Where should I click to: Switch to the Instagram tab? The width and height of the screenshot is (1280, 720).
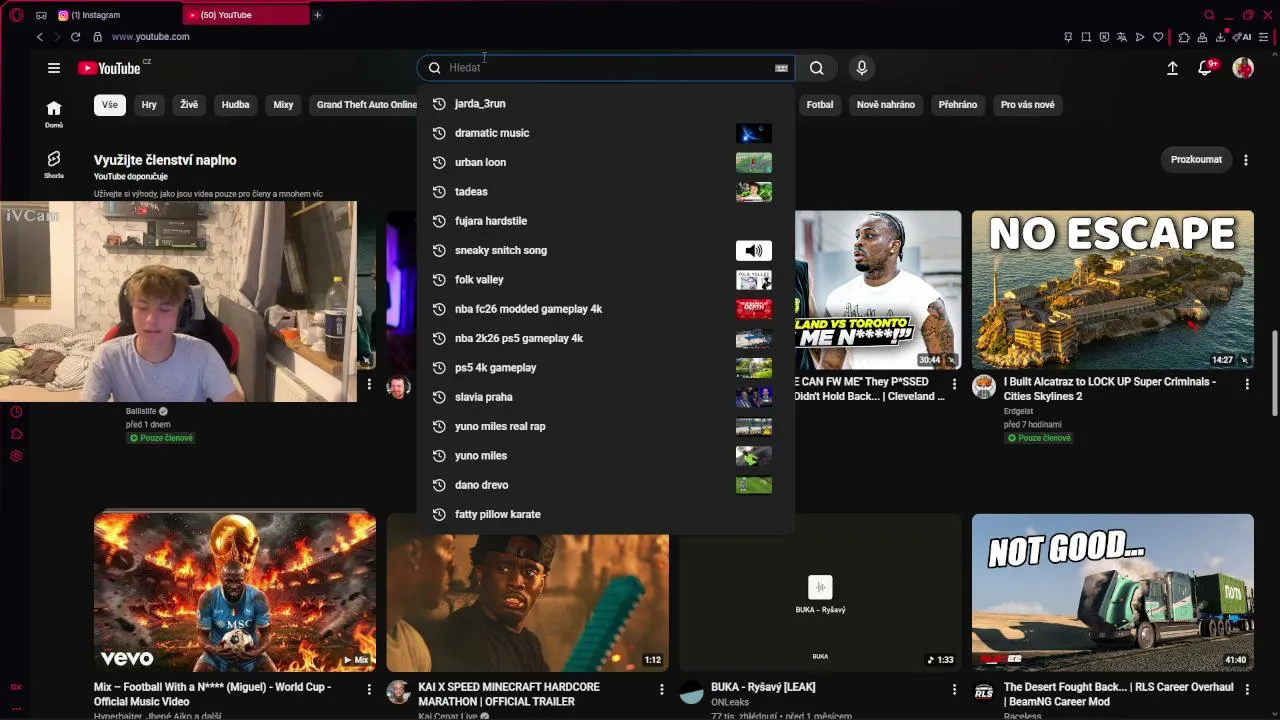pos(118,15)
